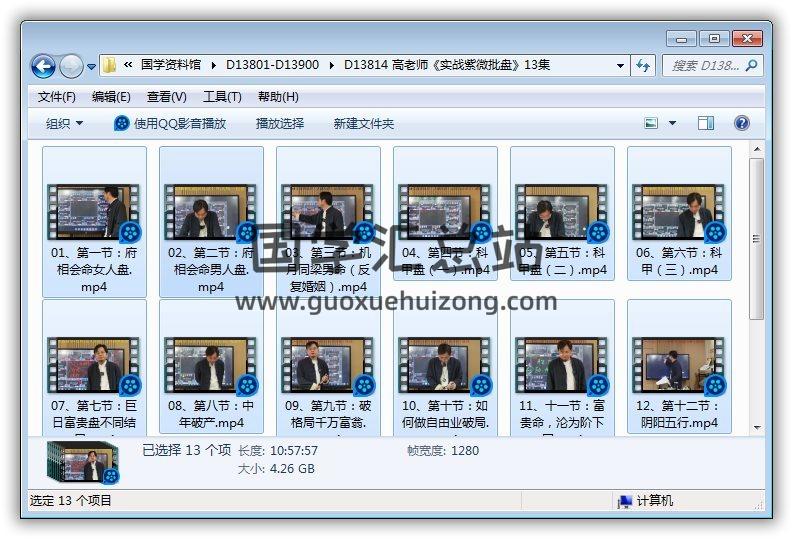Click the refresh button beside address bar
The image size is (793, 539).
644,65
